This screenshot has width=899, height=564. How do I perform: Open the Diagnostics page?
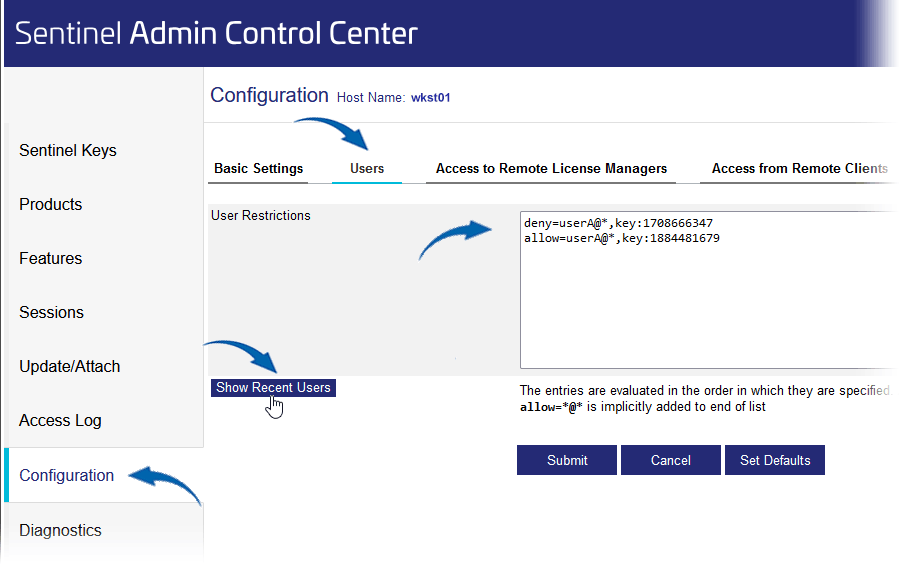(60, 530)
